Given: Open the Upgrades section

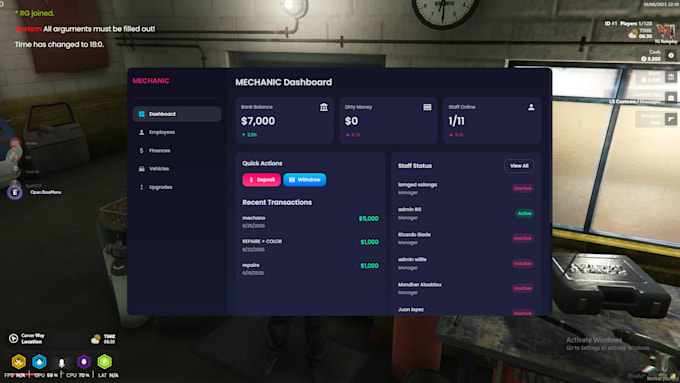Looking at the screenshot, I should [177, 187].
